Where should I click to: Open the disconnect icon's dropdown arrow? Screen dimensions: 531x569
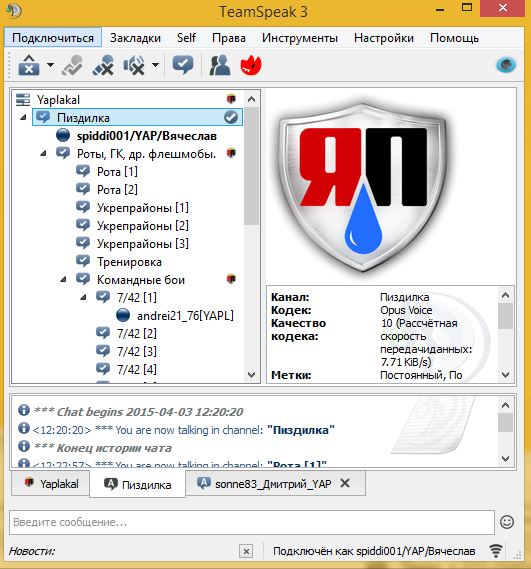(x=50, y=65)
